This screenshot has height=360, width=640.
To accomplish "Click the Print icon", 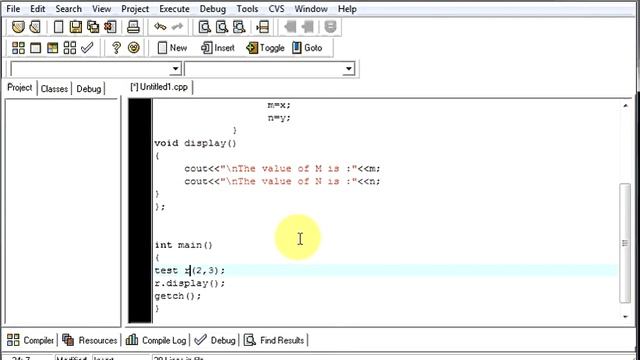I will (133, 27).
